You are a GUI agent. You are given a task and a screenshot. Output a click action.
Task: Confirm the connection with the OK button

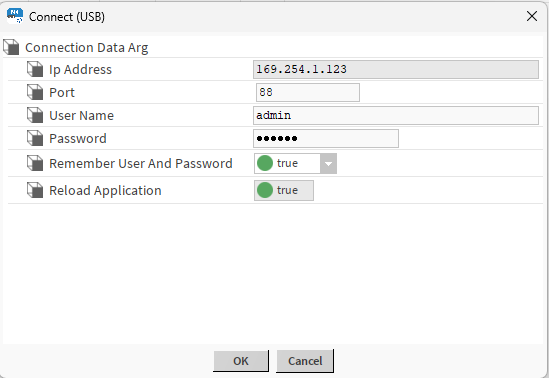[x=241, y=361]
